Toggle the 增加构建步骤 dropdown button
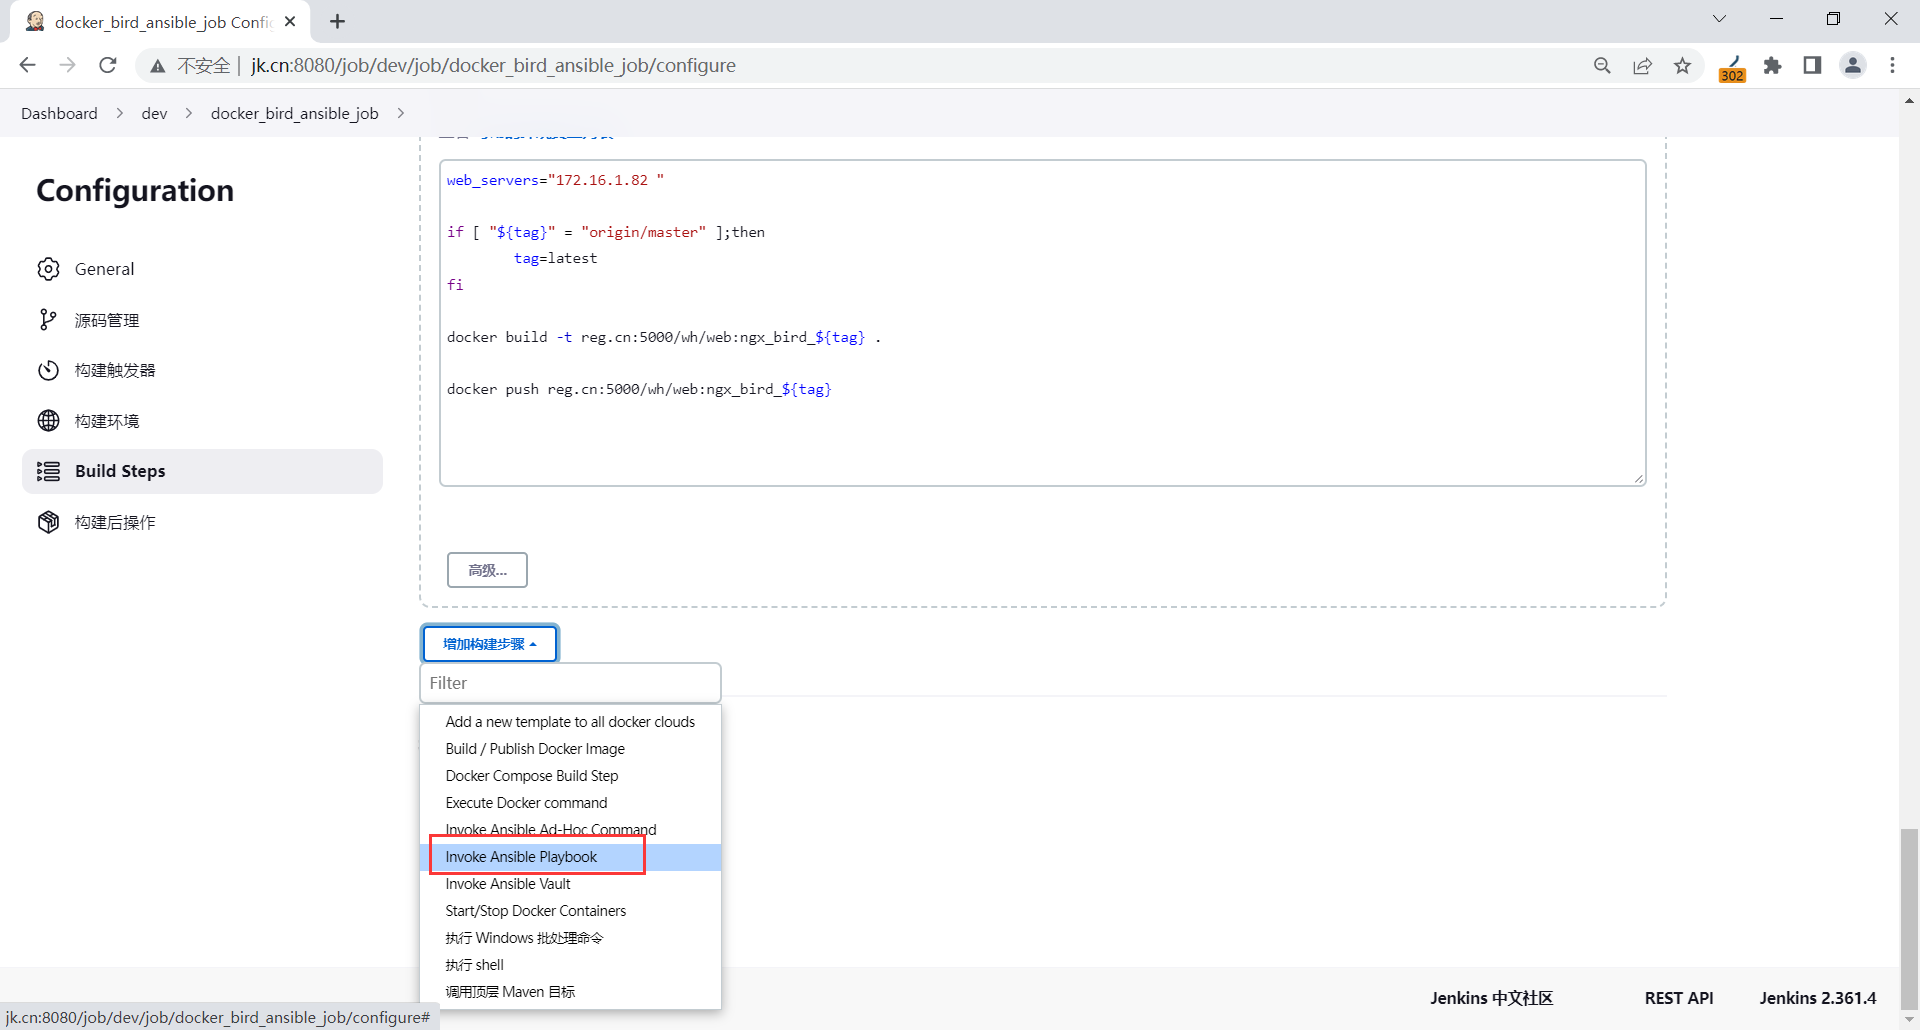Viewport: 1920px width, 1030px height. pyautogui.click(x=490, y=644)
